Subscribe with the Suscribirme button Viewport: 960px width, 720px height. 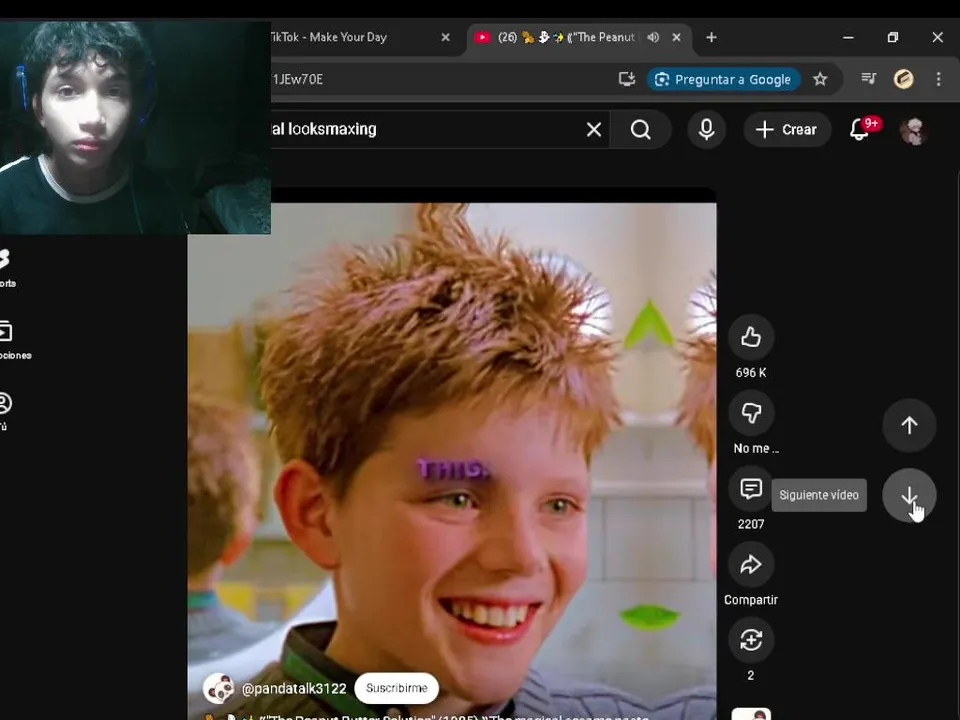click(x=396, y=688)
